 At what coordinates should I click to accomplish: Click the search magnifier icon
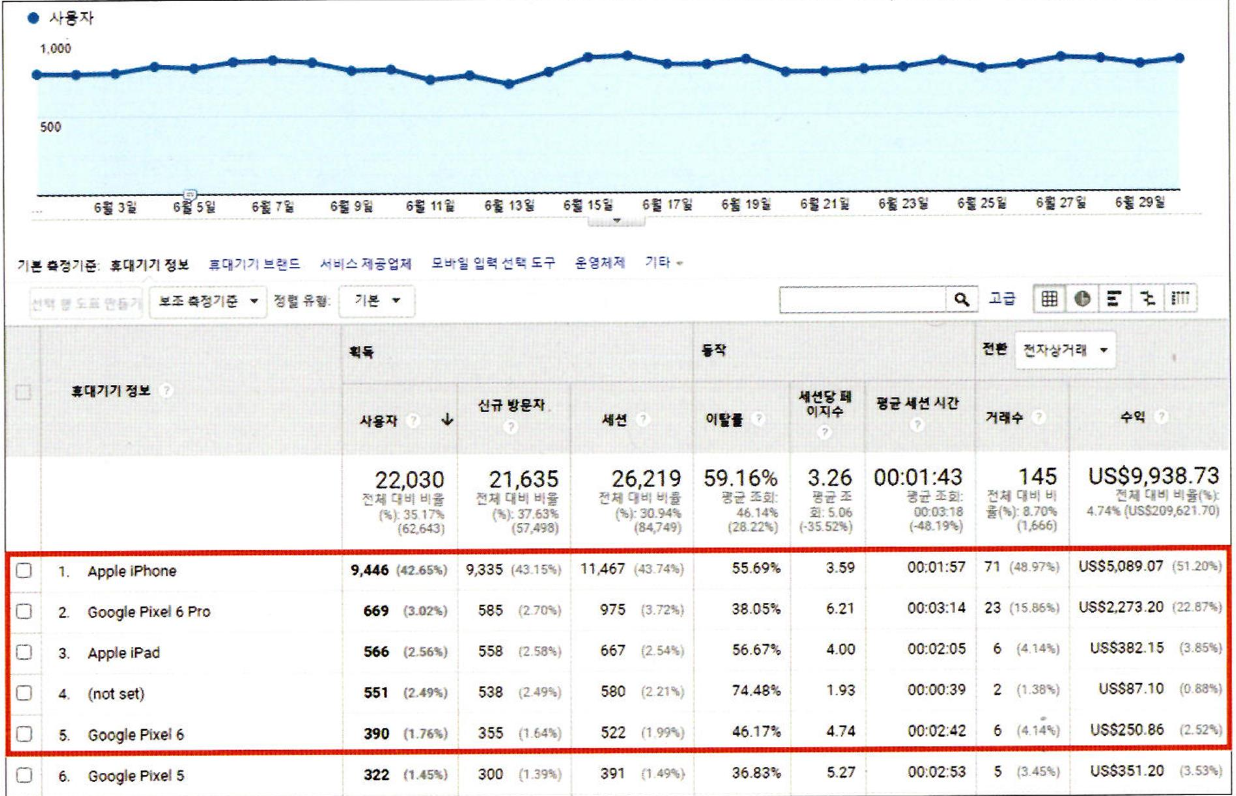(962, 299)
